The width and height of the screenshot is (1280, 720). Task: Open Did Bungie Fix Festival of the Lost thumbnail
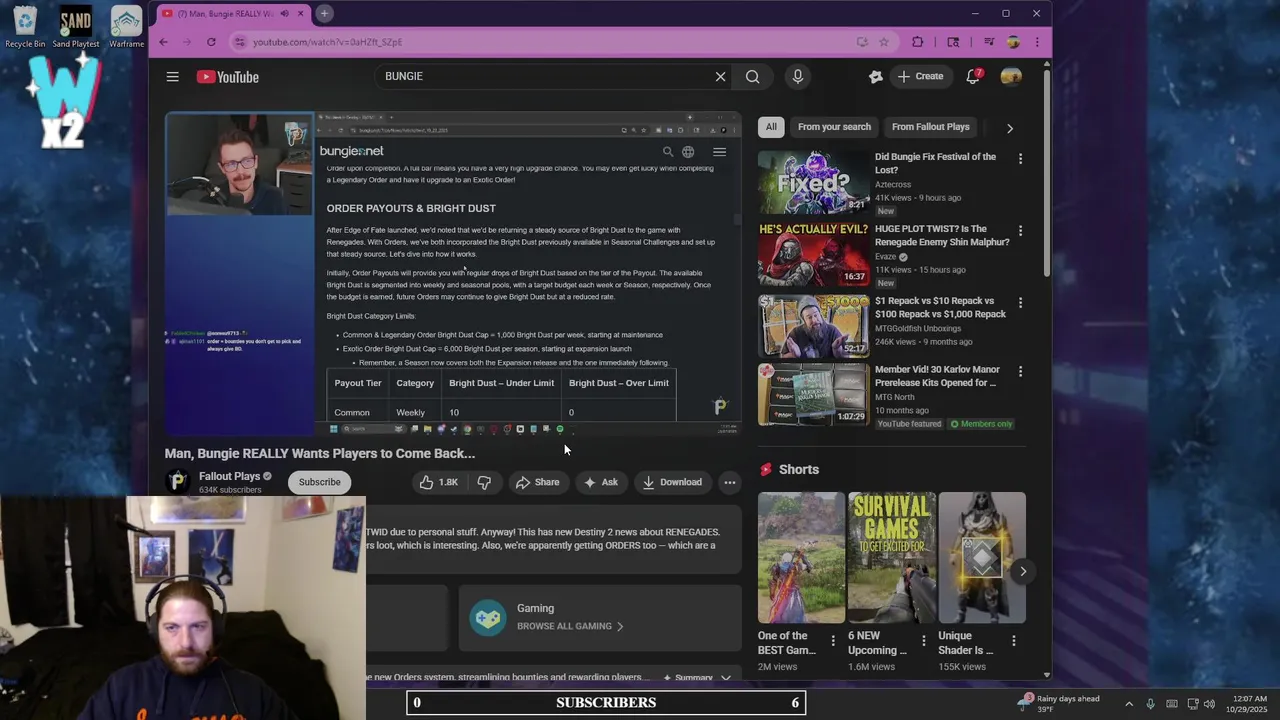813,182
